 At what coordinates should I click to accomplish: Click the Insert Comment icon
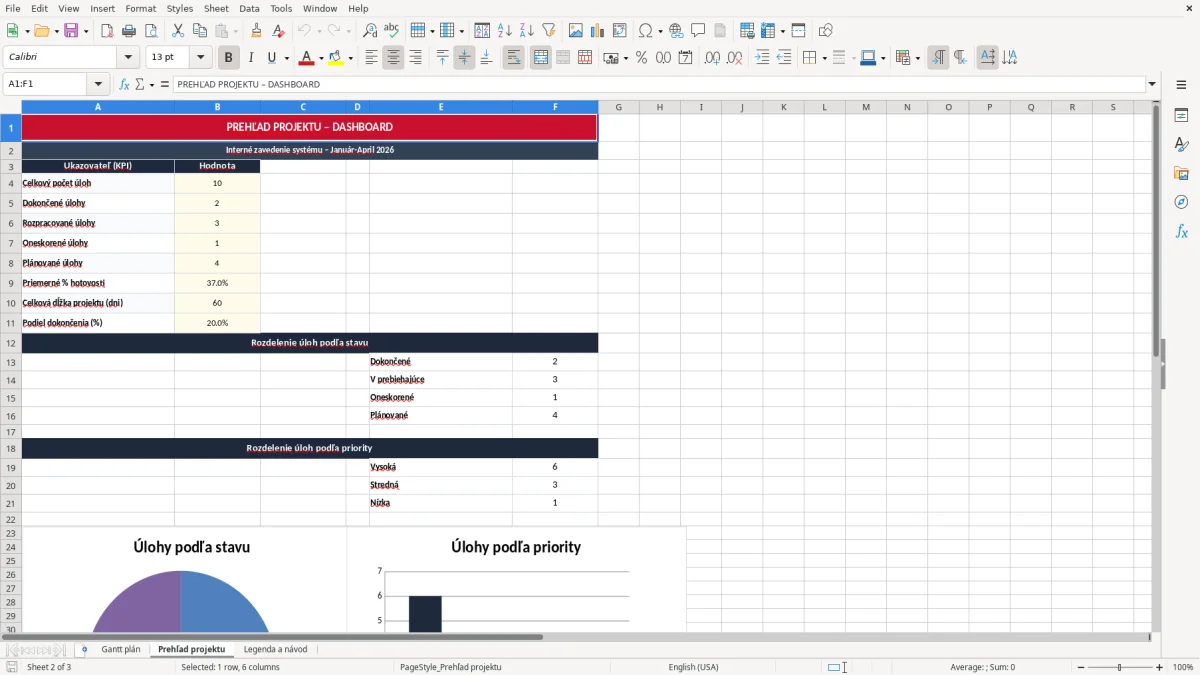pos(698,31)
